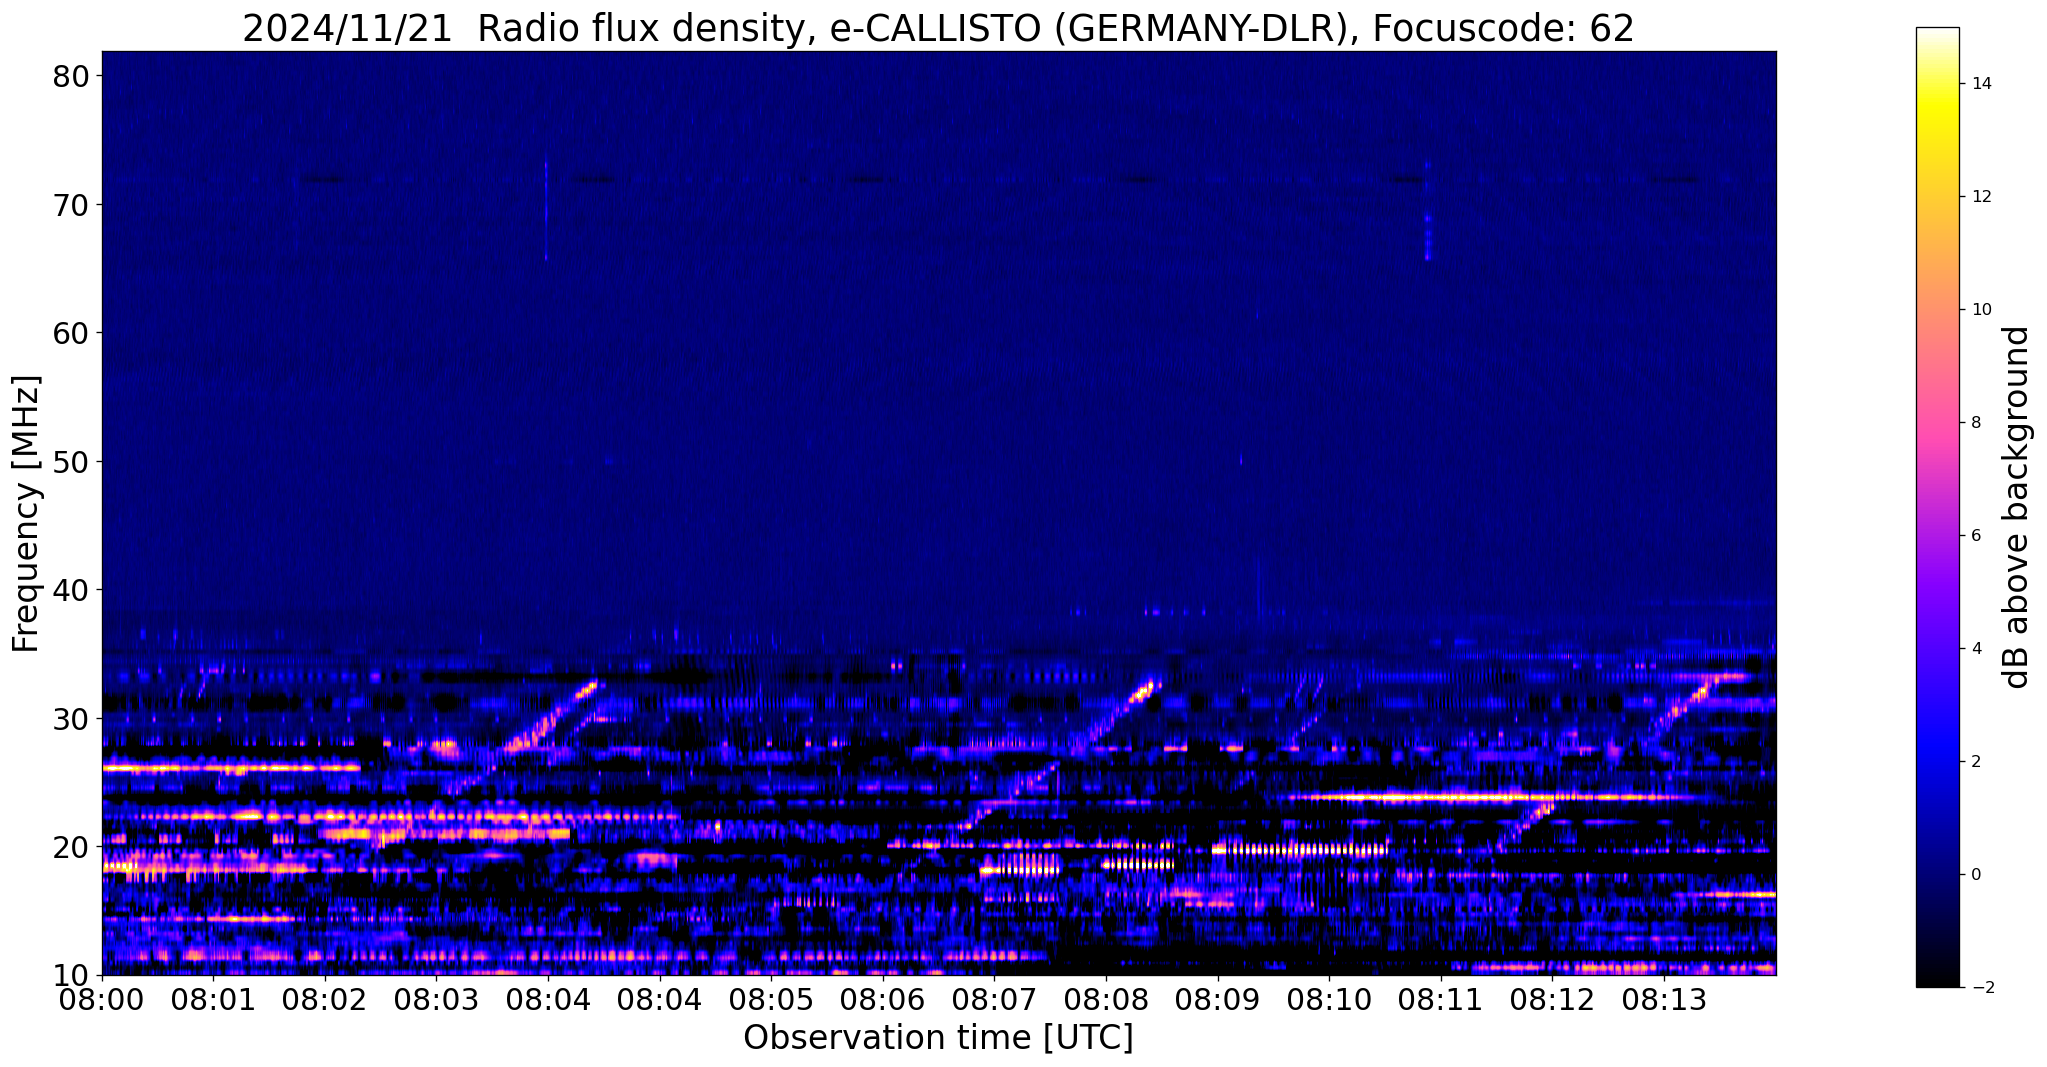2047x1067 pixels.
Task: Click time axis tick label 08:03
Action: [437, 1001]
